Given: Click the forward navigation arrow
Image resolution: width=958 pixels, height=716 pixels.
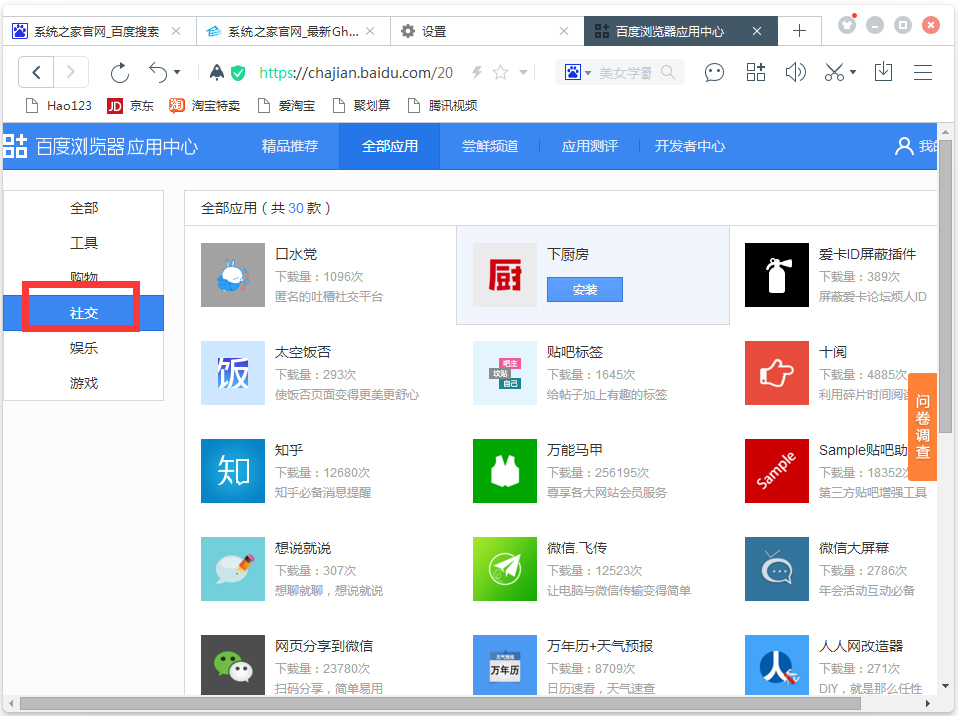Looking at the screenshot, I should (x=71, y=73).
